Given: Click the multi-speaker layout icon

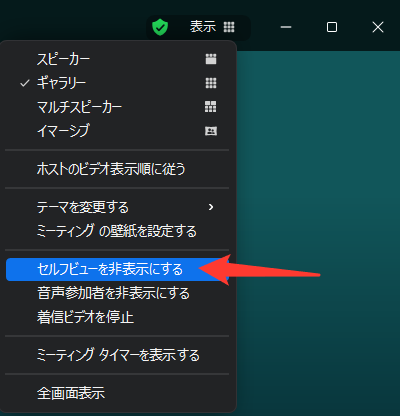Looking at the screenshot, I should point(211,107).
